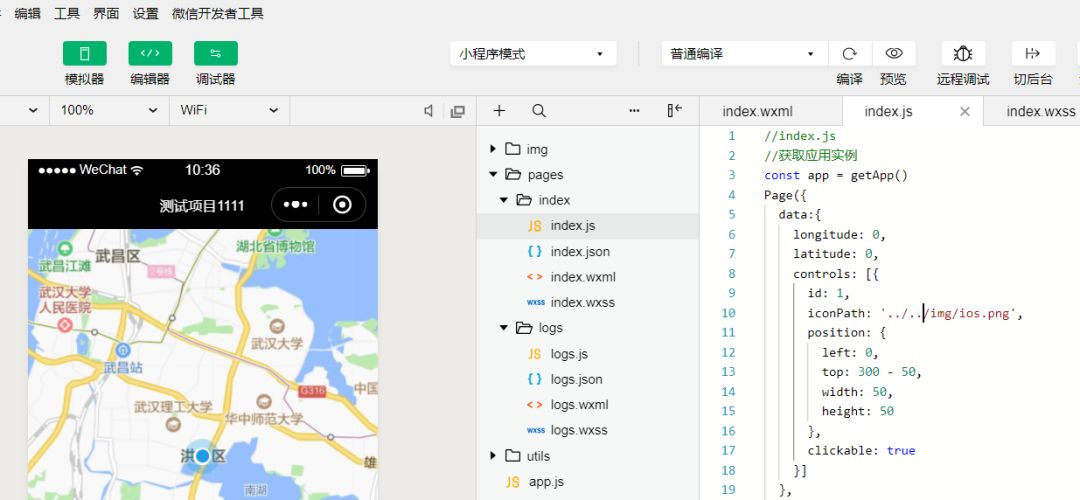Collapse the index folder
This screenshot has height=500, width=1080.
point(503,200)
